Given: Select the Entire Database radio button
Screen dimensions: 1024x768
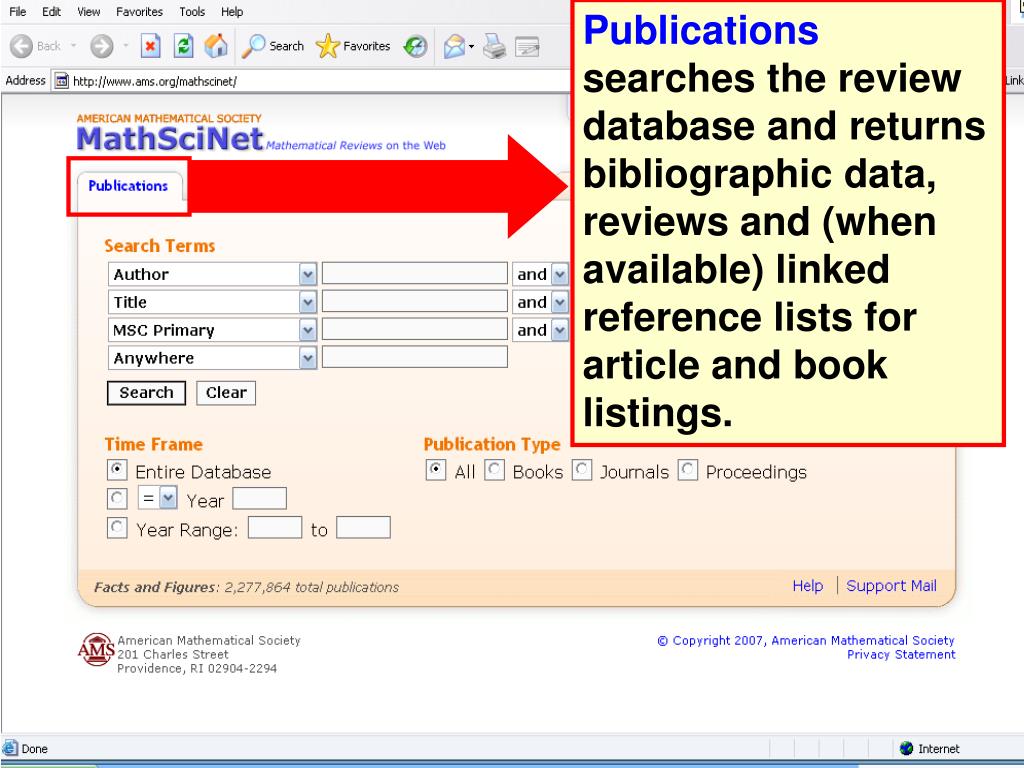Looking at the screenshot, I should (117, 470).
